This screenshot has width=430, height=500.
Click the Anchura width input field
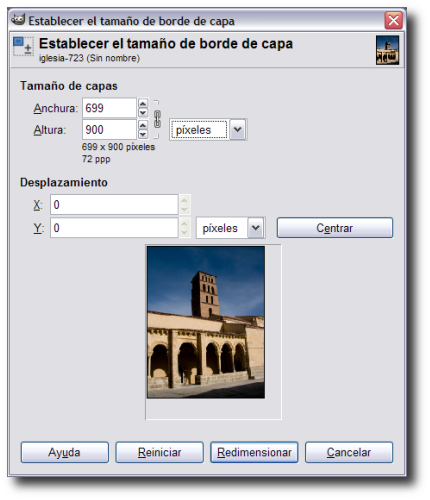(109, 108)
